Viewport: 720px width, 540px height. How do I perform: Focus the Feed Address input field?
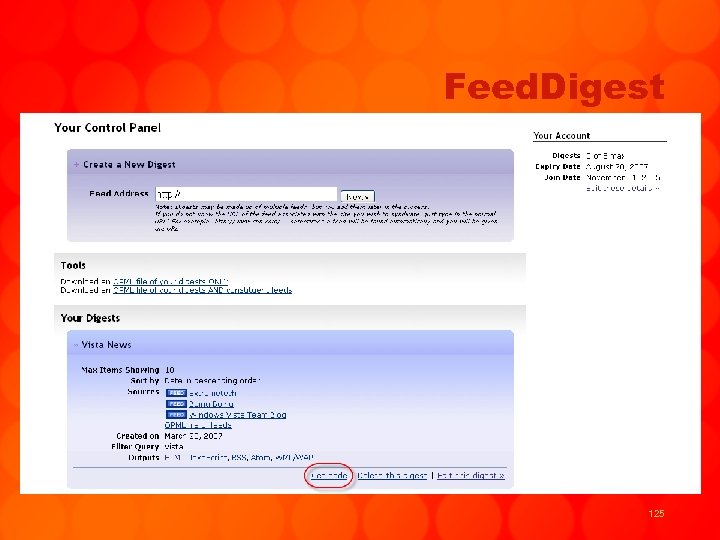pos(246,195)
